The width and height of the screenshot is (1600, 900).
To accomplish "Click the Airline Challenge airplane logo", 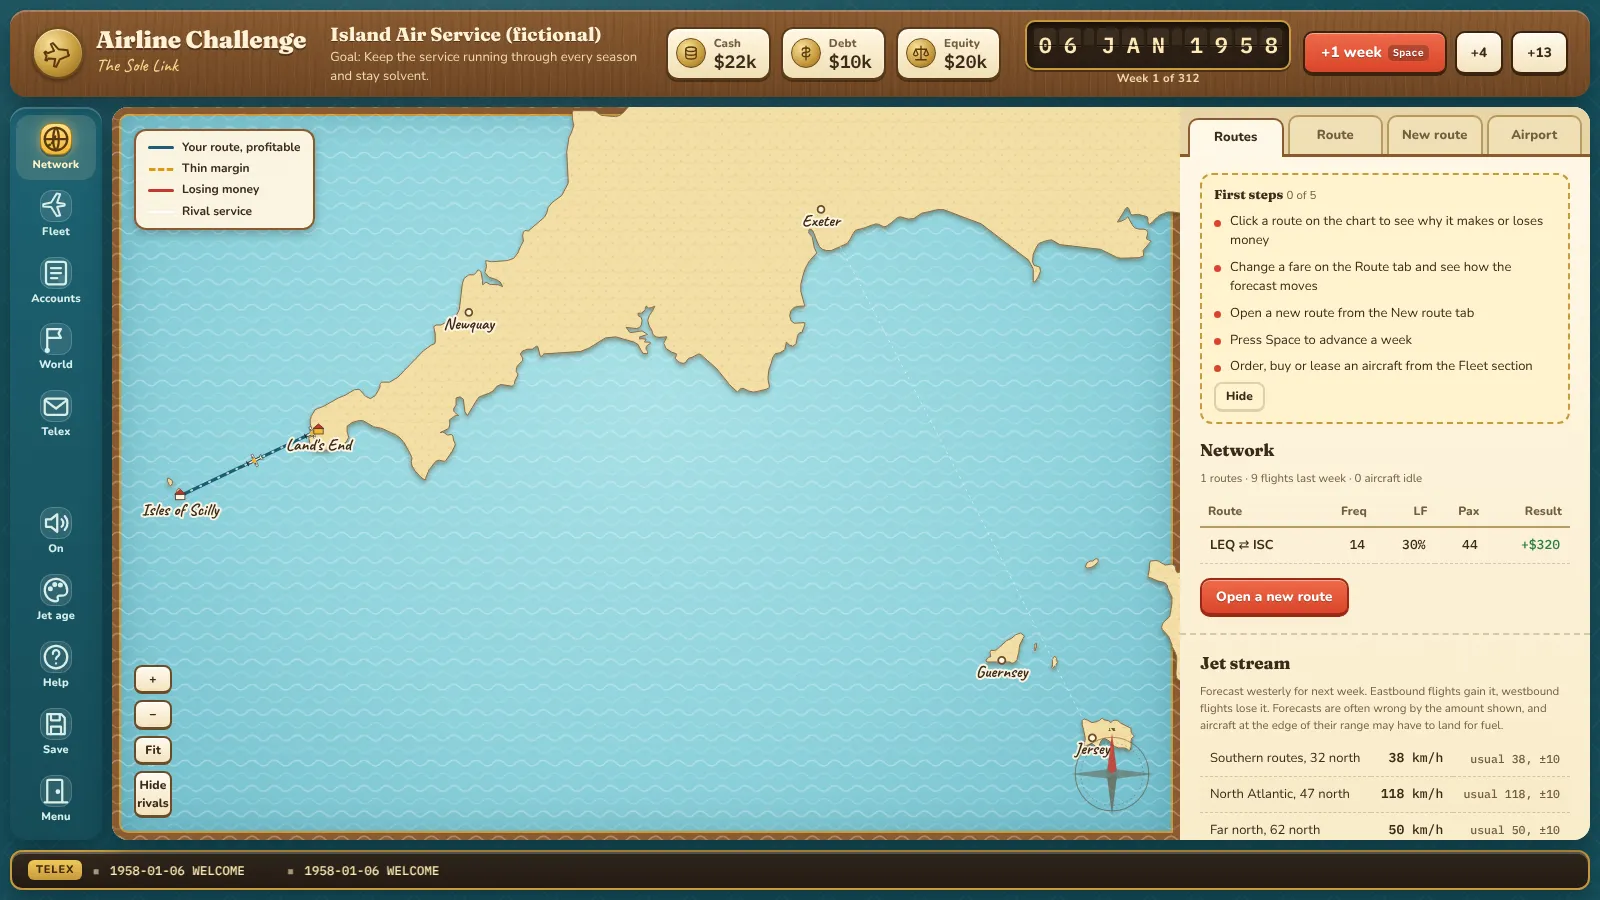I will [x=58, y=53].
